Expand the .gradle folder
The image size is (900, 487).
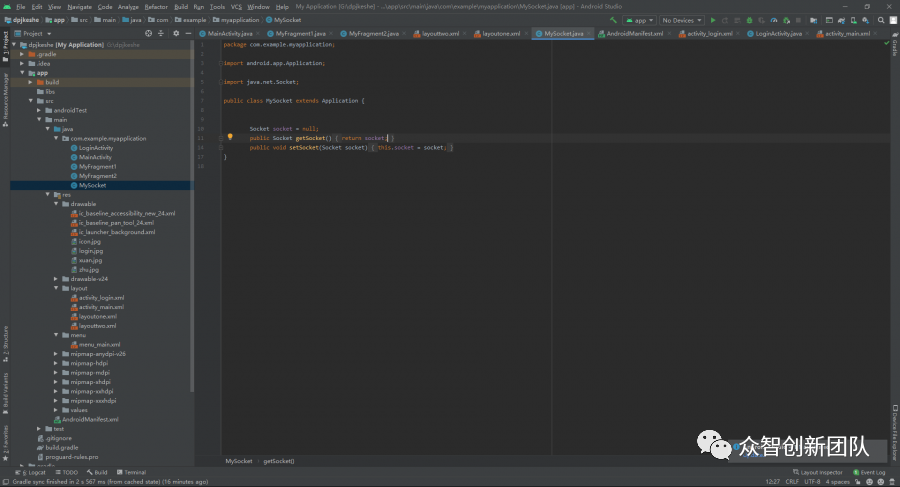coord(22,54)
